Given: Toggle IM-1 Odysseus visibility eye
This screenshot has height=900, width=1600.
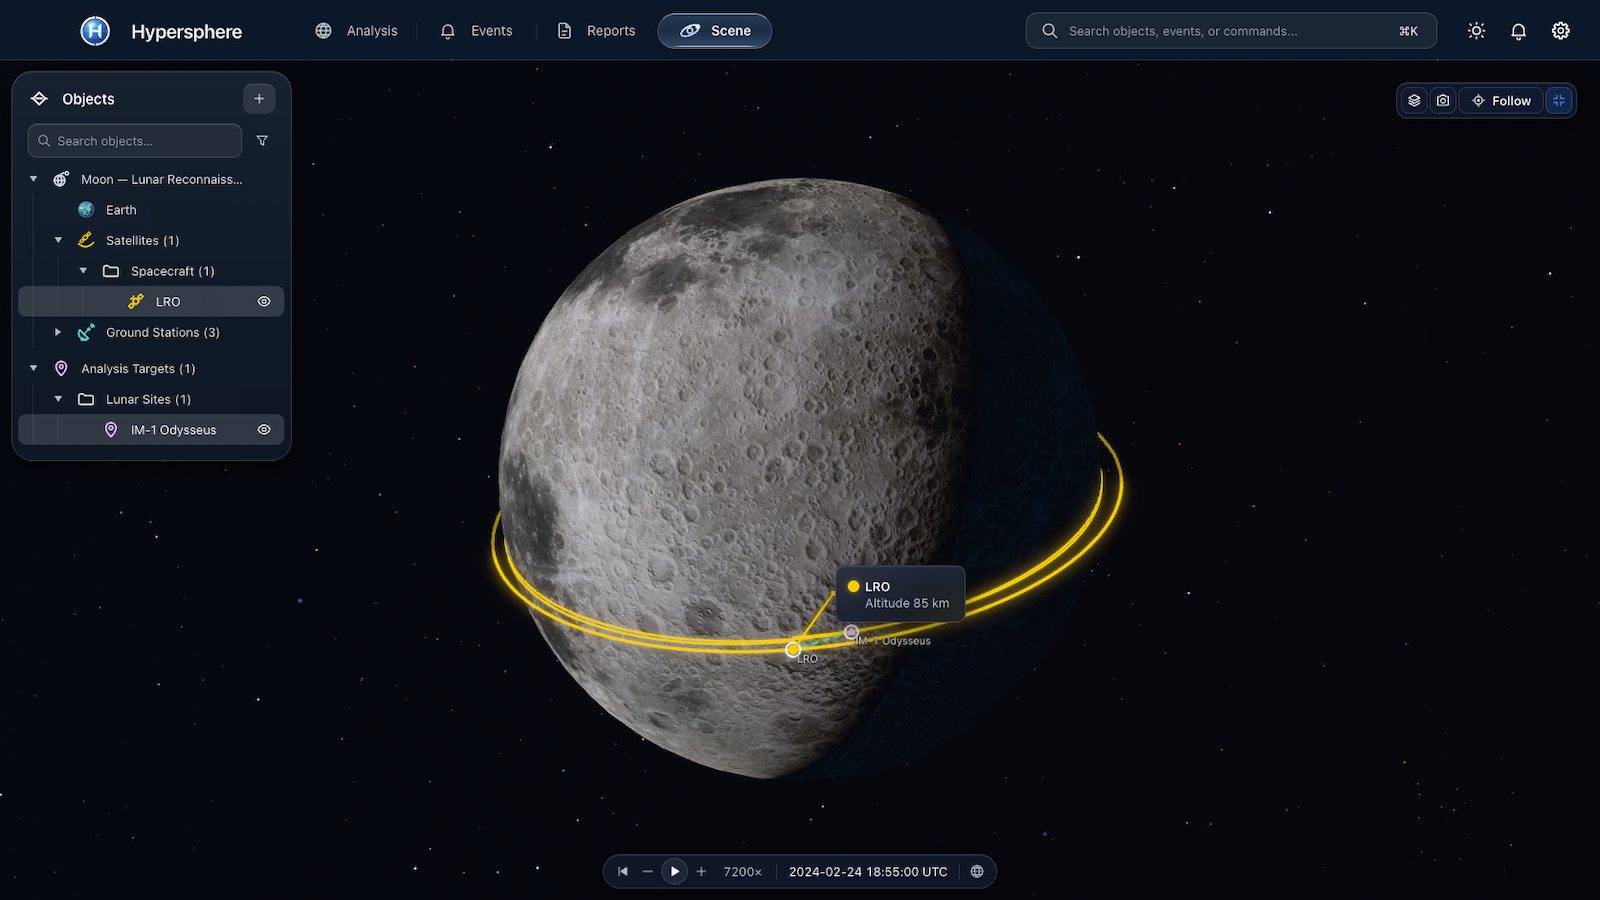Looking at the screenshot, I should [264, 430].
